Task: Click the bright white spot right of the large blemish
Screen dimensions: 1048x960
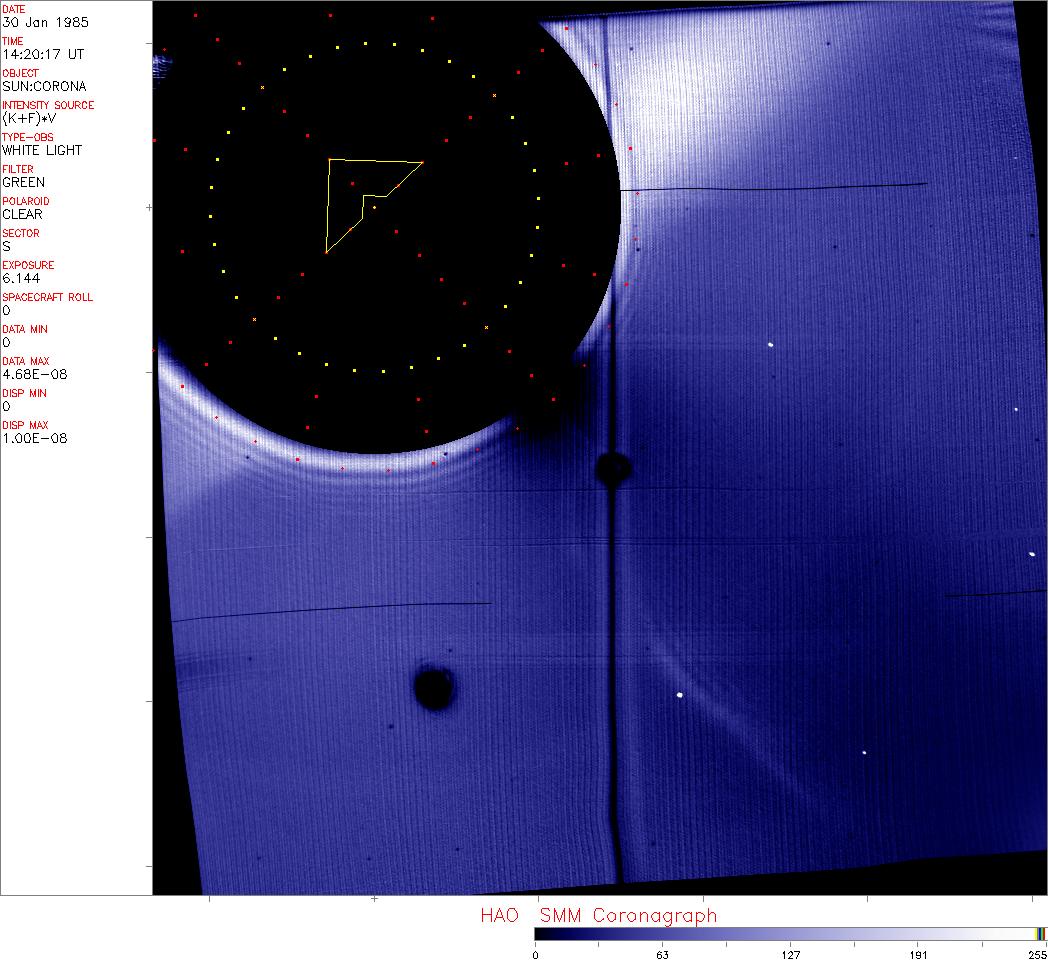Action: [x=680, y=695]
